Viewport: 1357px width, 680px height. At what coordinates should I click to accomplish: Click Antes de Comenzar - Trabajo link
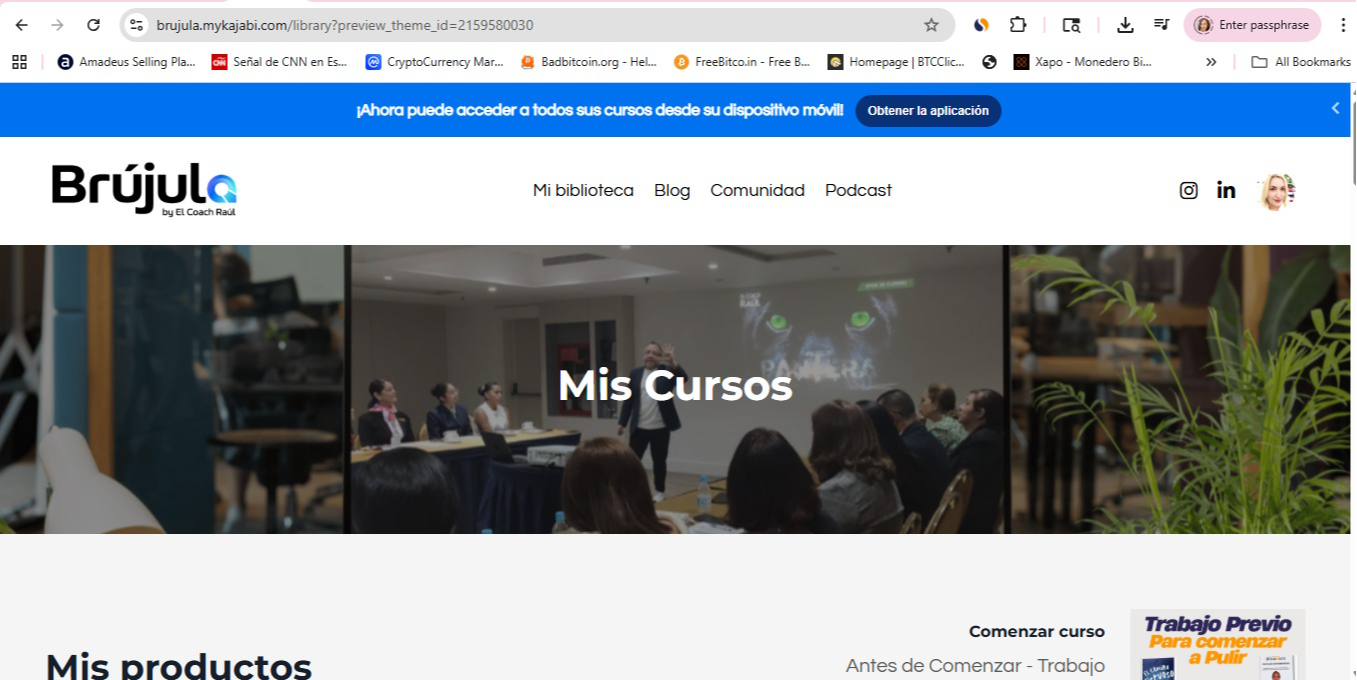975,666
